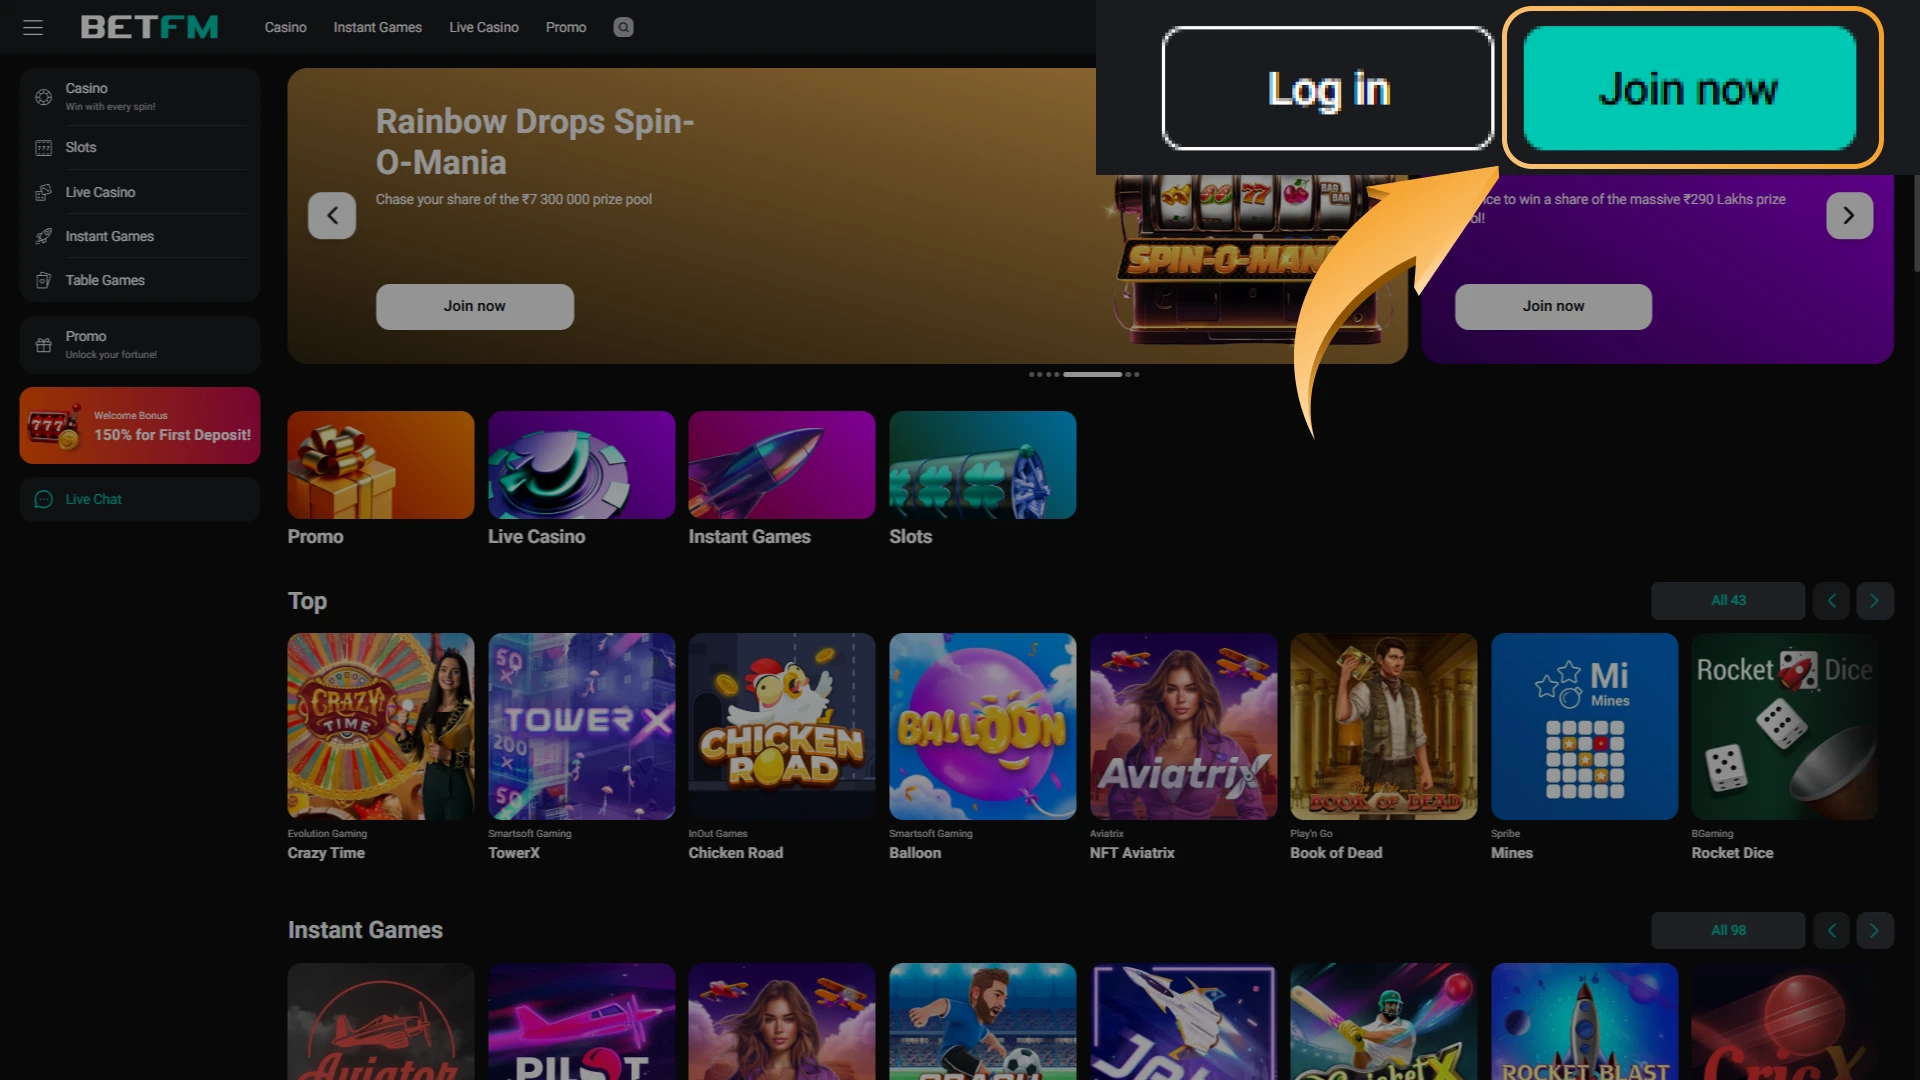This screenshot has height=1080, width=1920.
Task: Open the Casino item in top navigation
Action: (285, 27)
